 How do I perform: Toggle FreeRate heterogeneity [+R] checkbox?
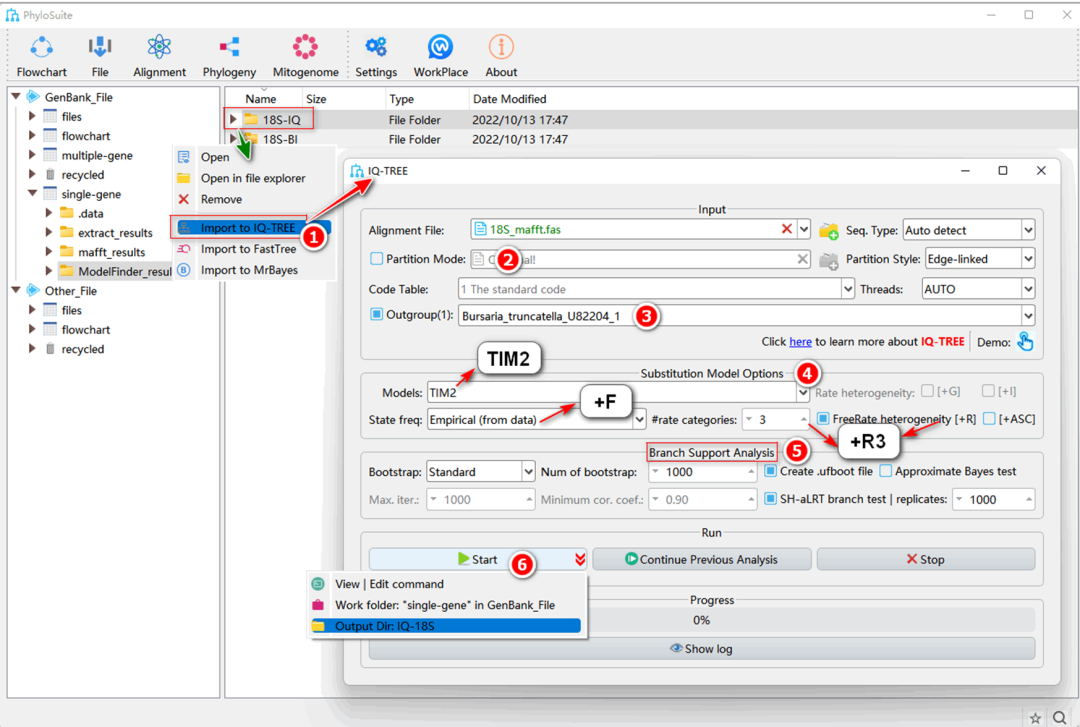pyautogui.click(x=822, y=418)
